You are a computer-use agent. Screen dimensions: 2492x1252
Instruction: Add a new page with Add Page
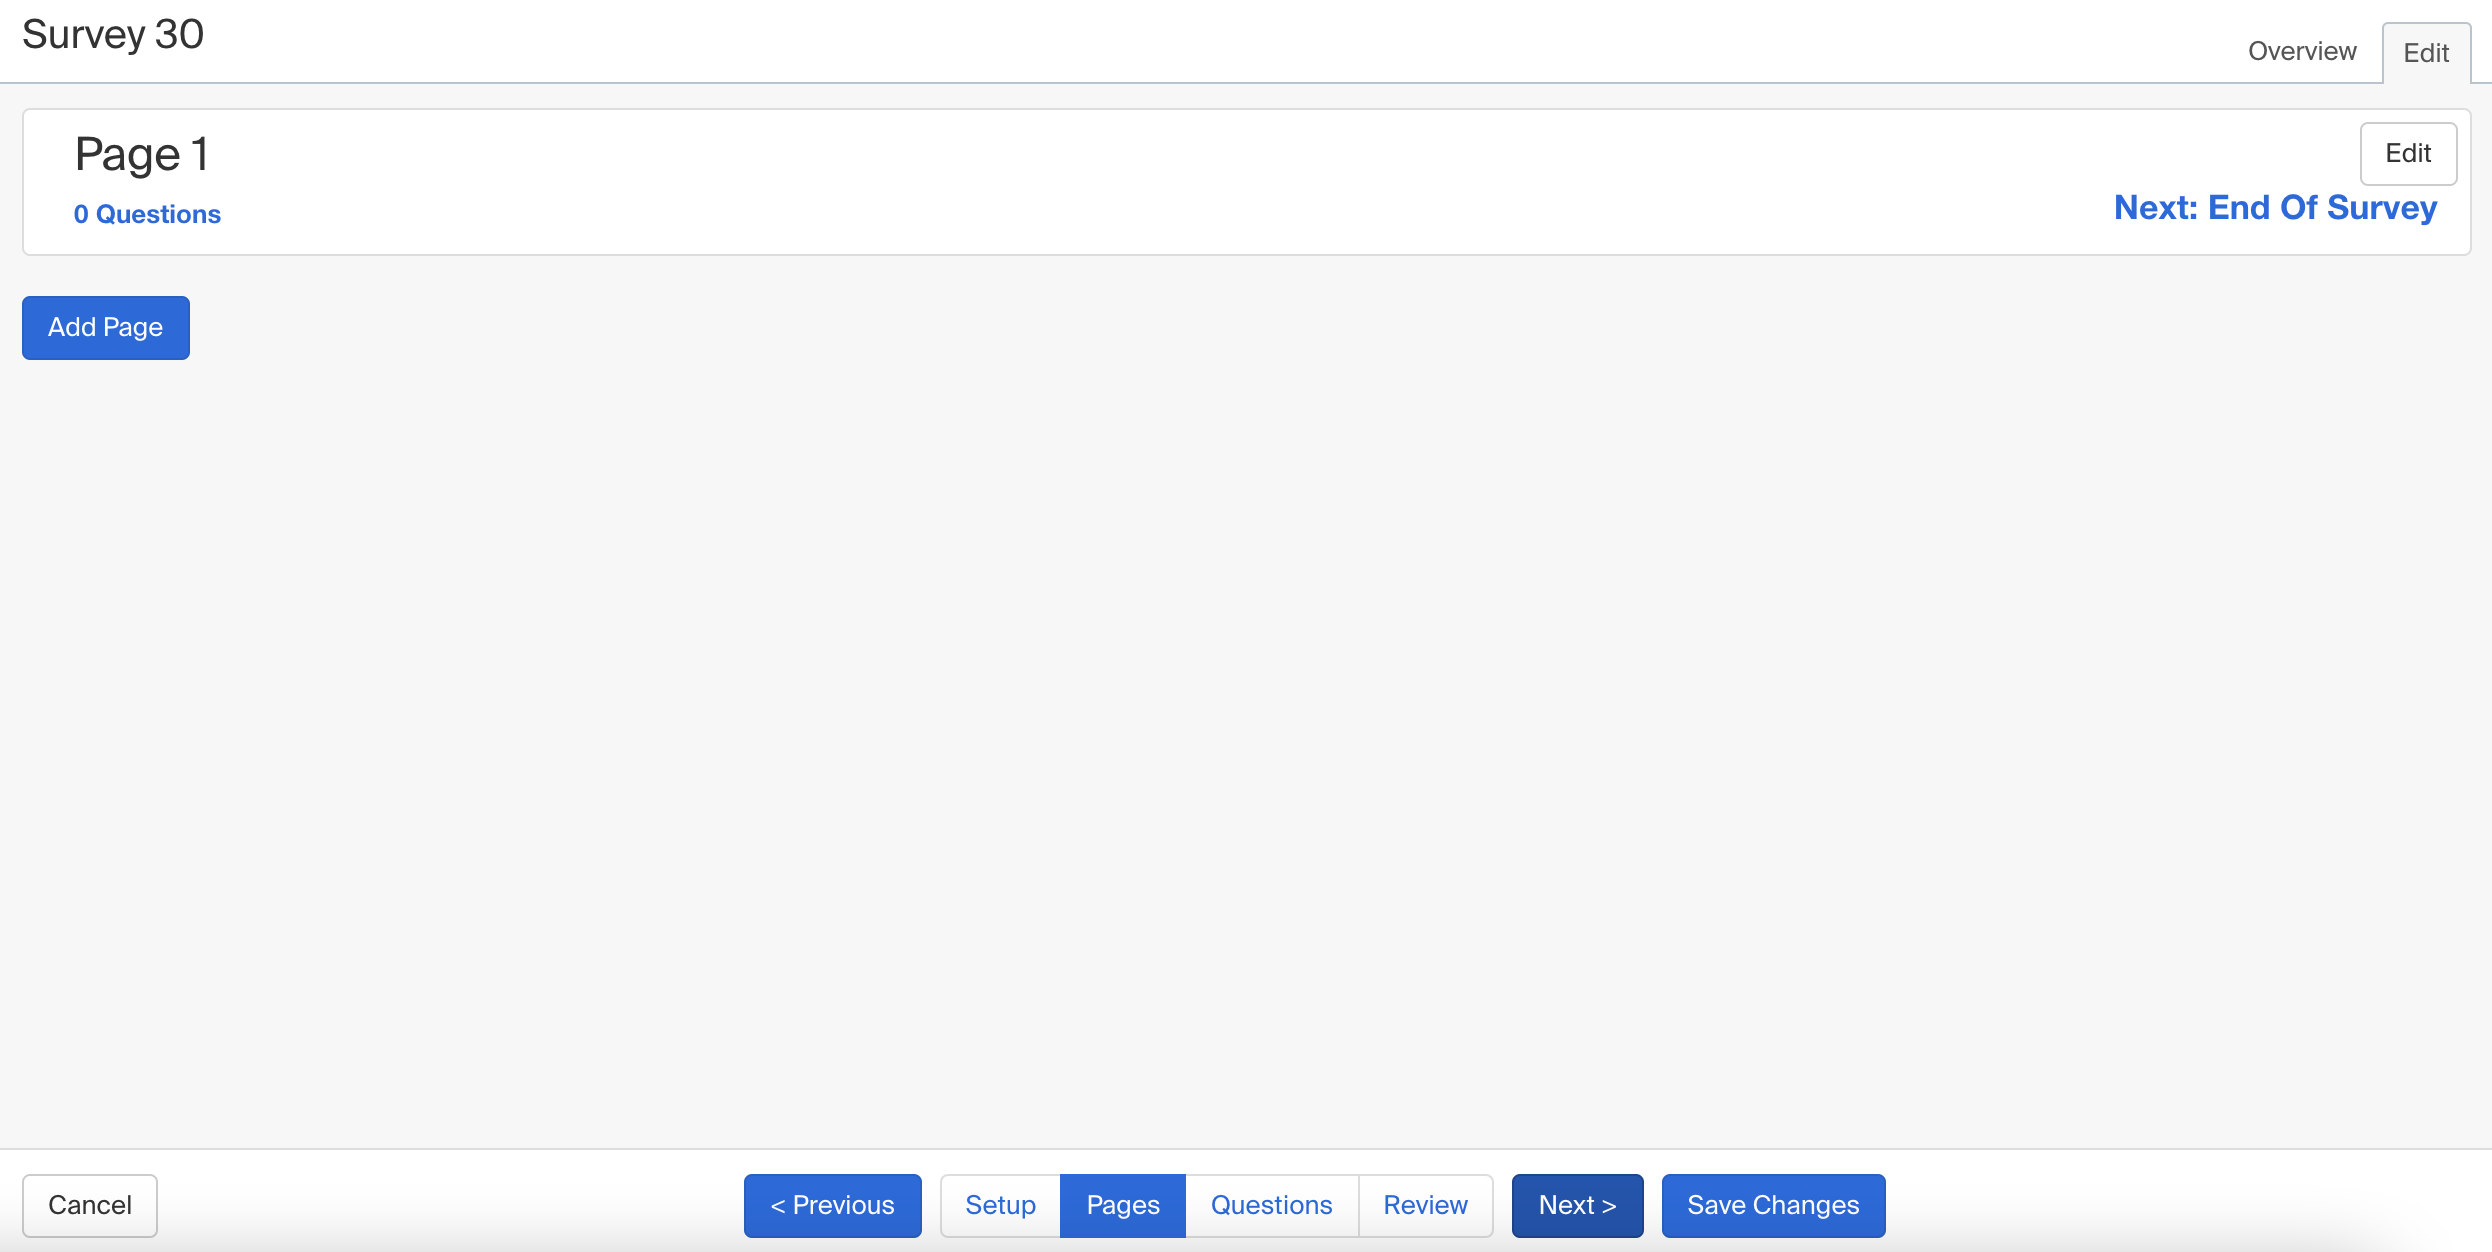coord(106,327)
